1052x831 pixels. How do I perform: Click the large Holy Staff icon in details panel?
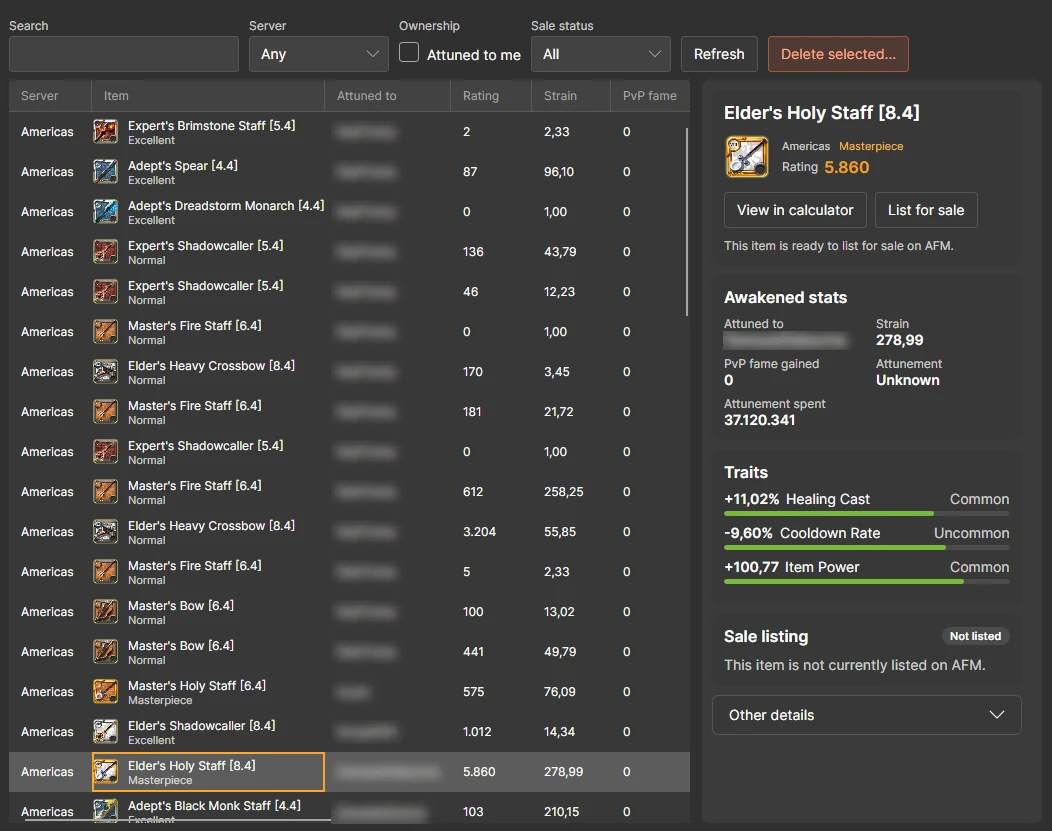pyautogui.click(x=747, y=157)
